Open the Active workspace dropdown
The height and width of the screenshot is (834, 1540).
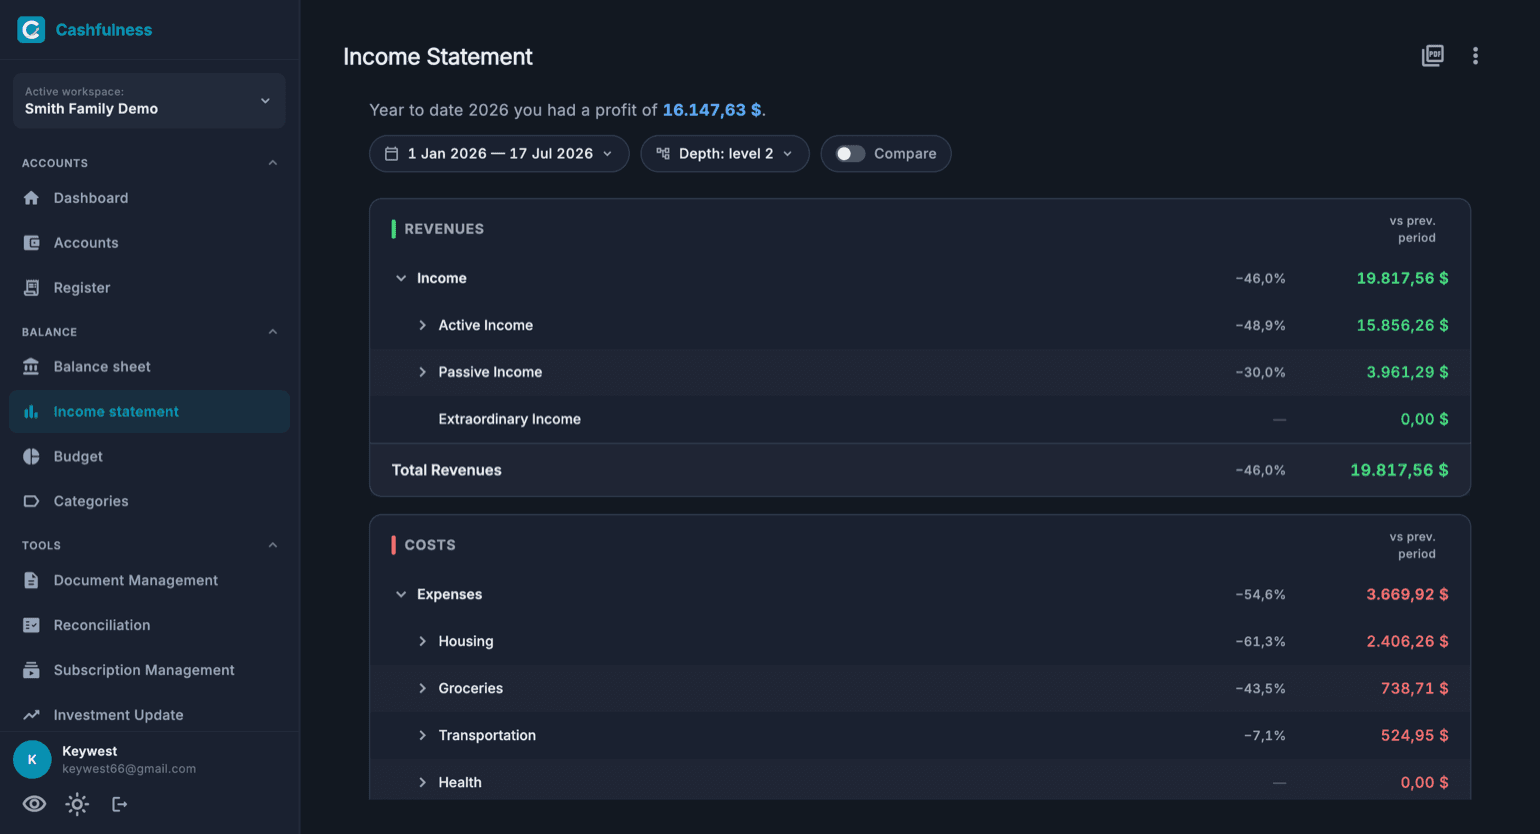[149, 100]
